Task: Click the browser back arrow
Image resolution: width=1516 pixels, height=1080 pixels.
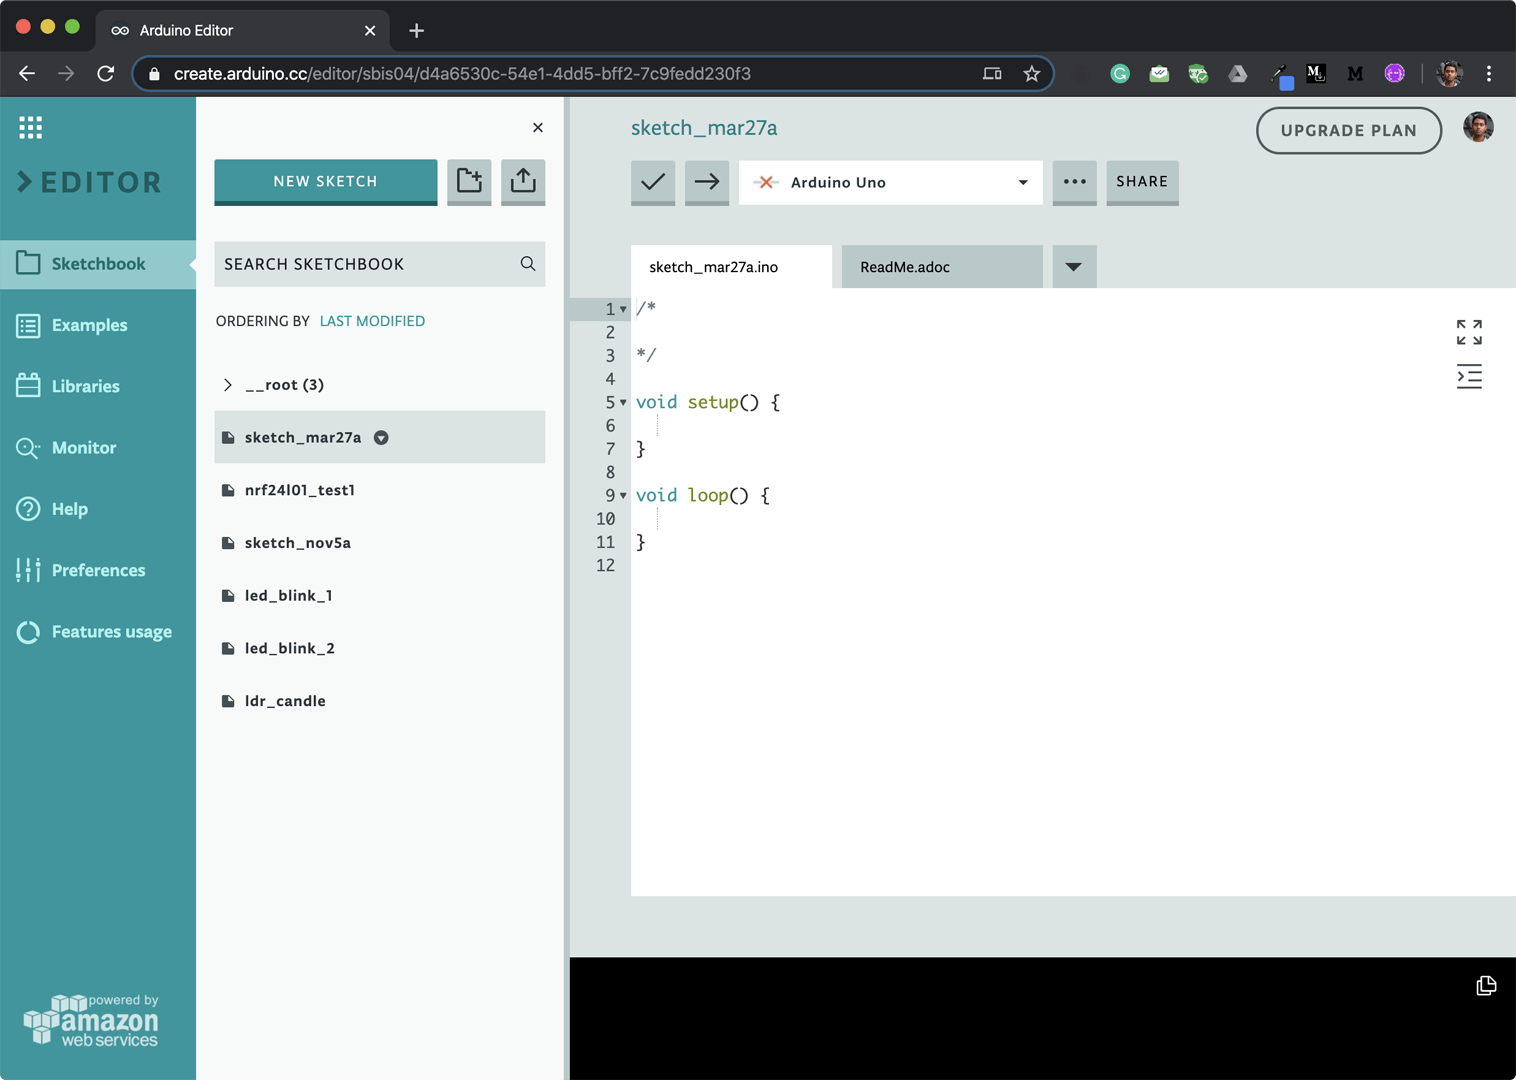Action: point(27,73)
